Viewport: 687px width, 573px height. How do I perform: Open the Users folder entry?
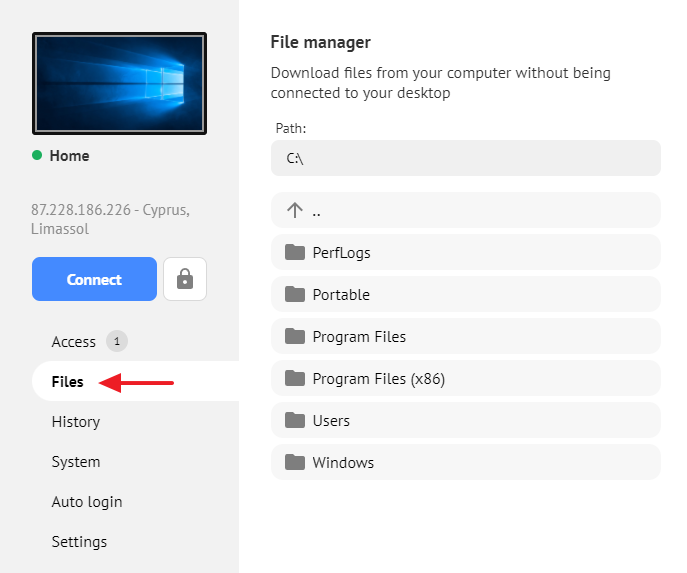pyautogui.click(x=466, y=421)
